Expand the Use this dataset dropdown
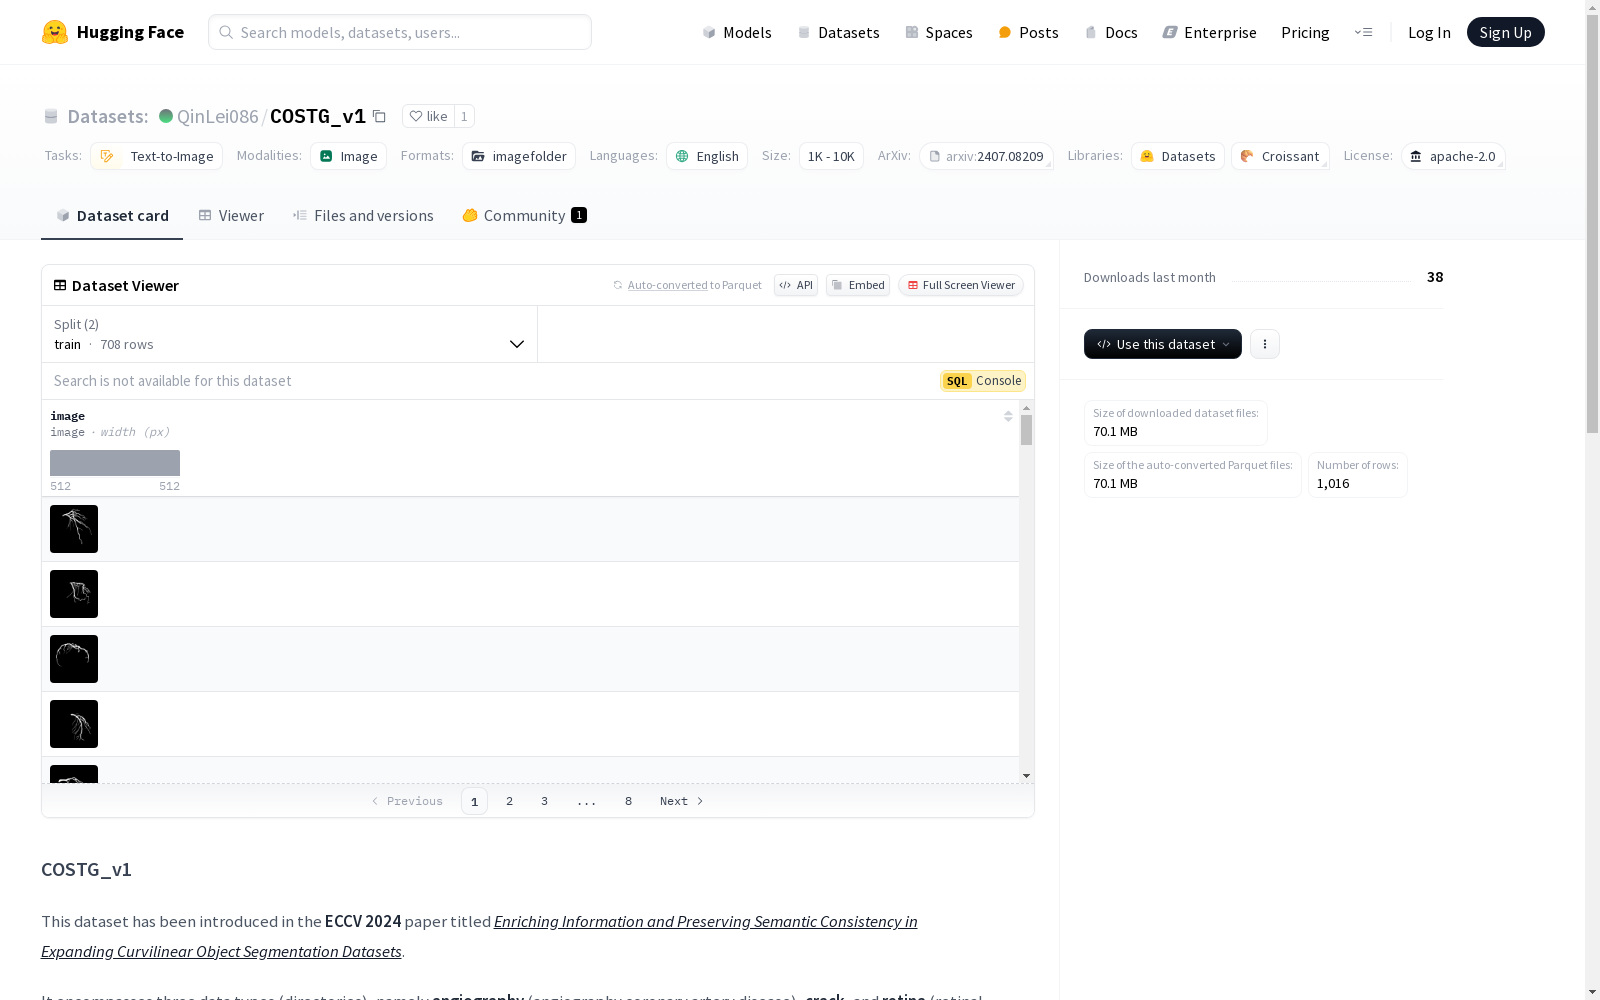 pos(1162,344)
